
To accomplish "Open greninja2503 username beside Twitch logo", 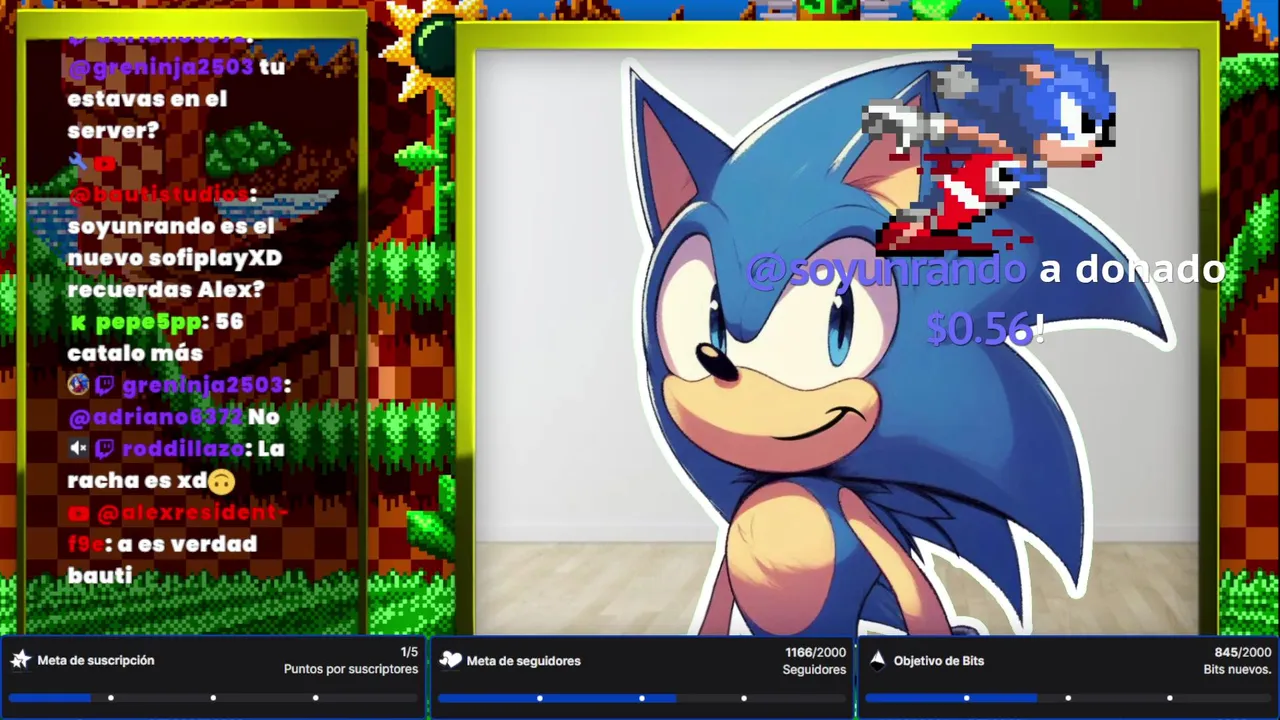I will (x=202, y=385).
